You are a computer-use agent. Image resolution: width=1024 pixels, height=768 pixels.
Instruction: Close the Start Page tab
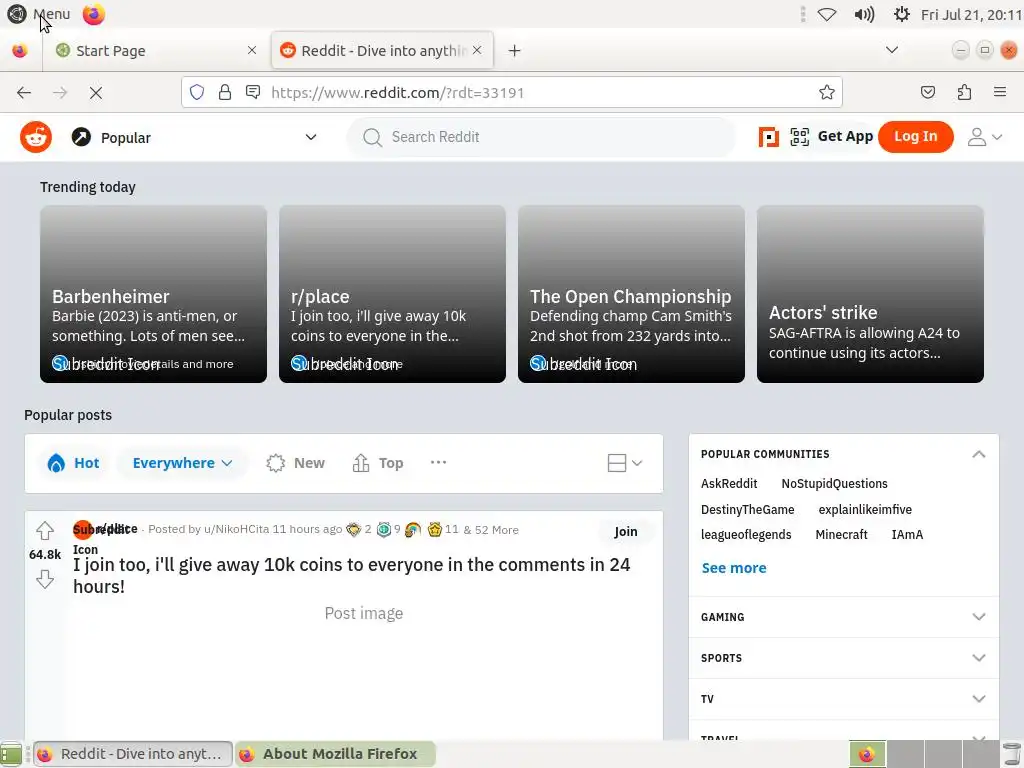click(x=251, y=50)
